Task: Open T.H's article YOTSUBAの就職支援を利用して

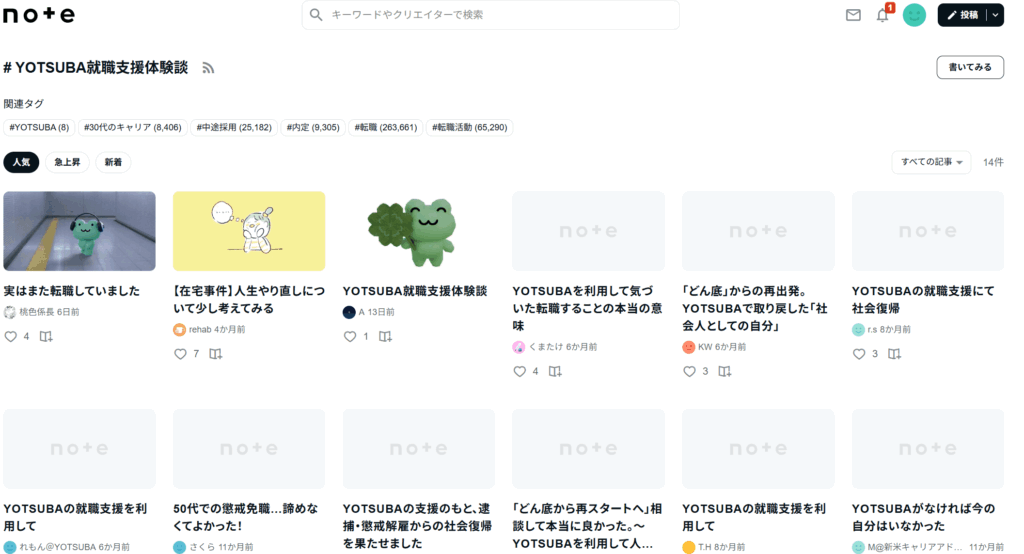Action: click(x=754, y=517)
